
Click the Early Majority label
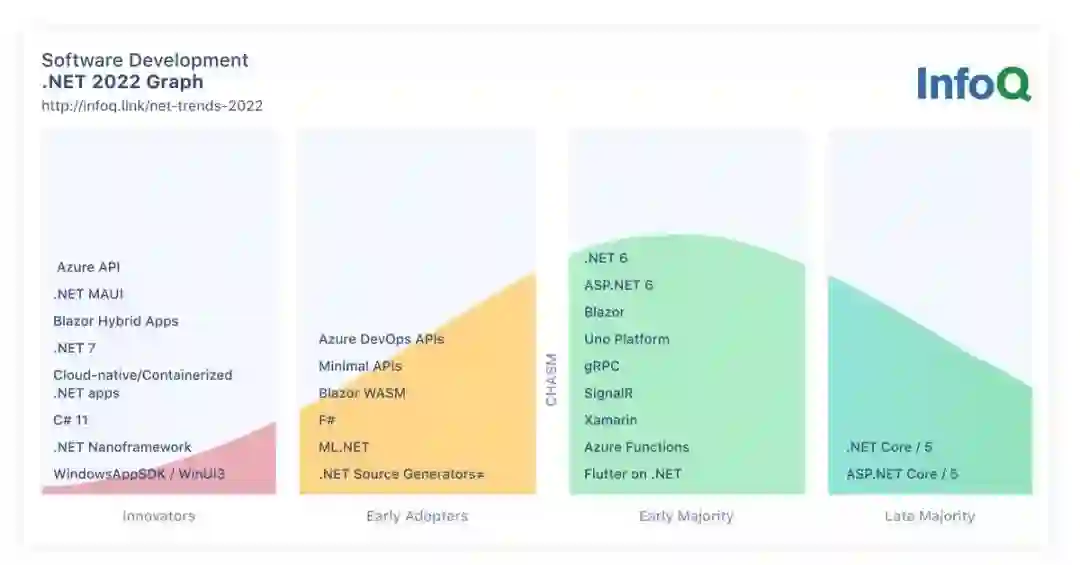point(686,517)
